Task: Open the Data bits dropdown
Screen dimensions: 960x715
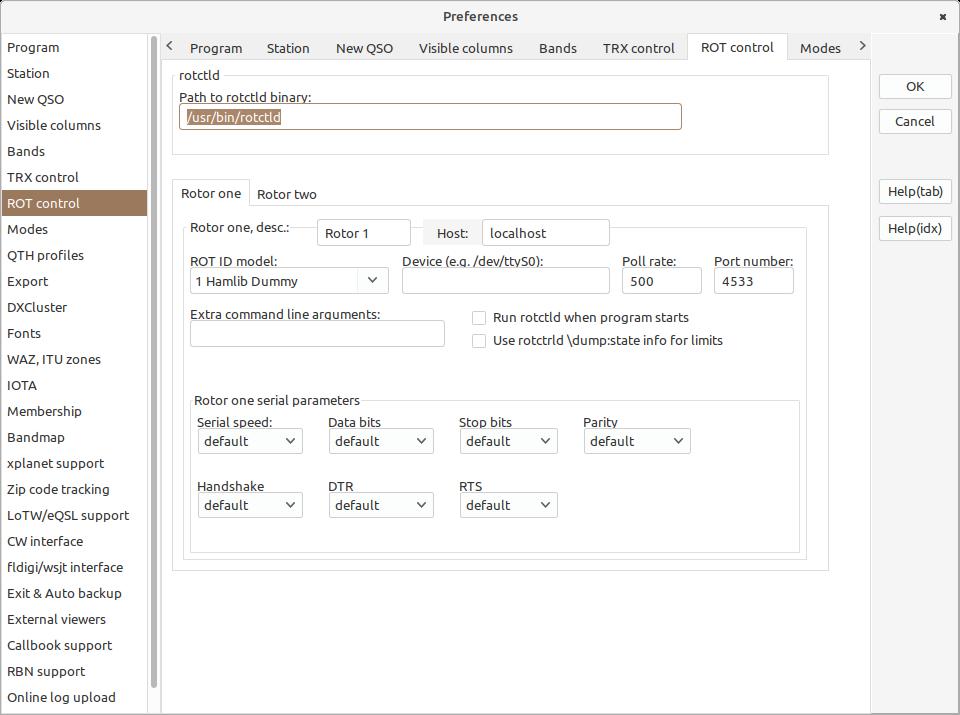Action: coord(381,441)
